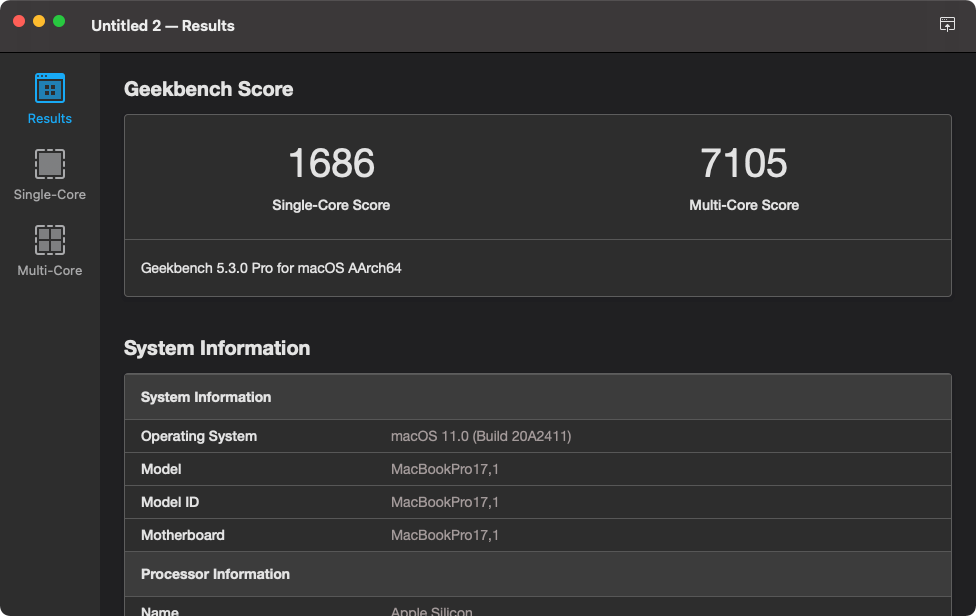The image size is (976, 616).
Task: Click the Motherboard row label
Action: [x=182, y=535]
